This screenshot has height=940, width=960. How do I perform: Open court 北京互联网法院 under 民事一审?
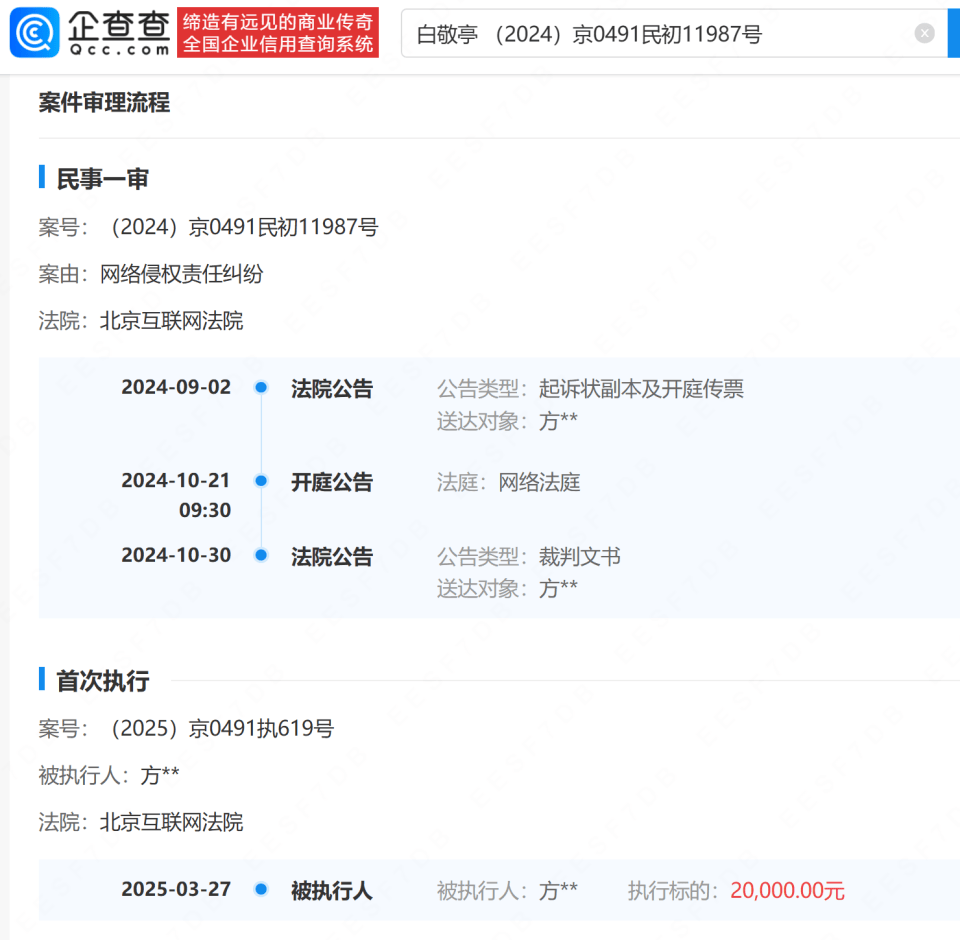[171, 321]
